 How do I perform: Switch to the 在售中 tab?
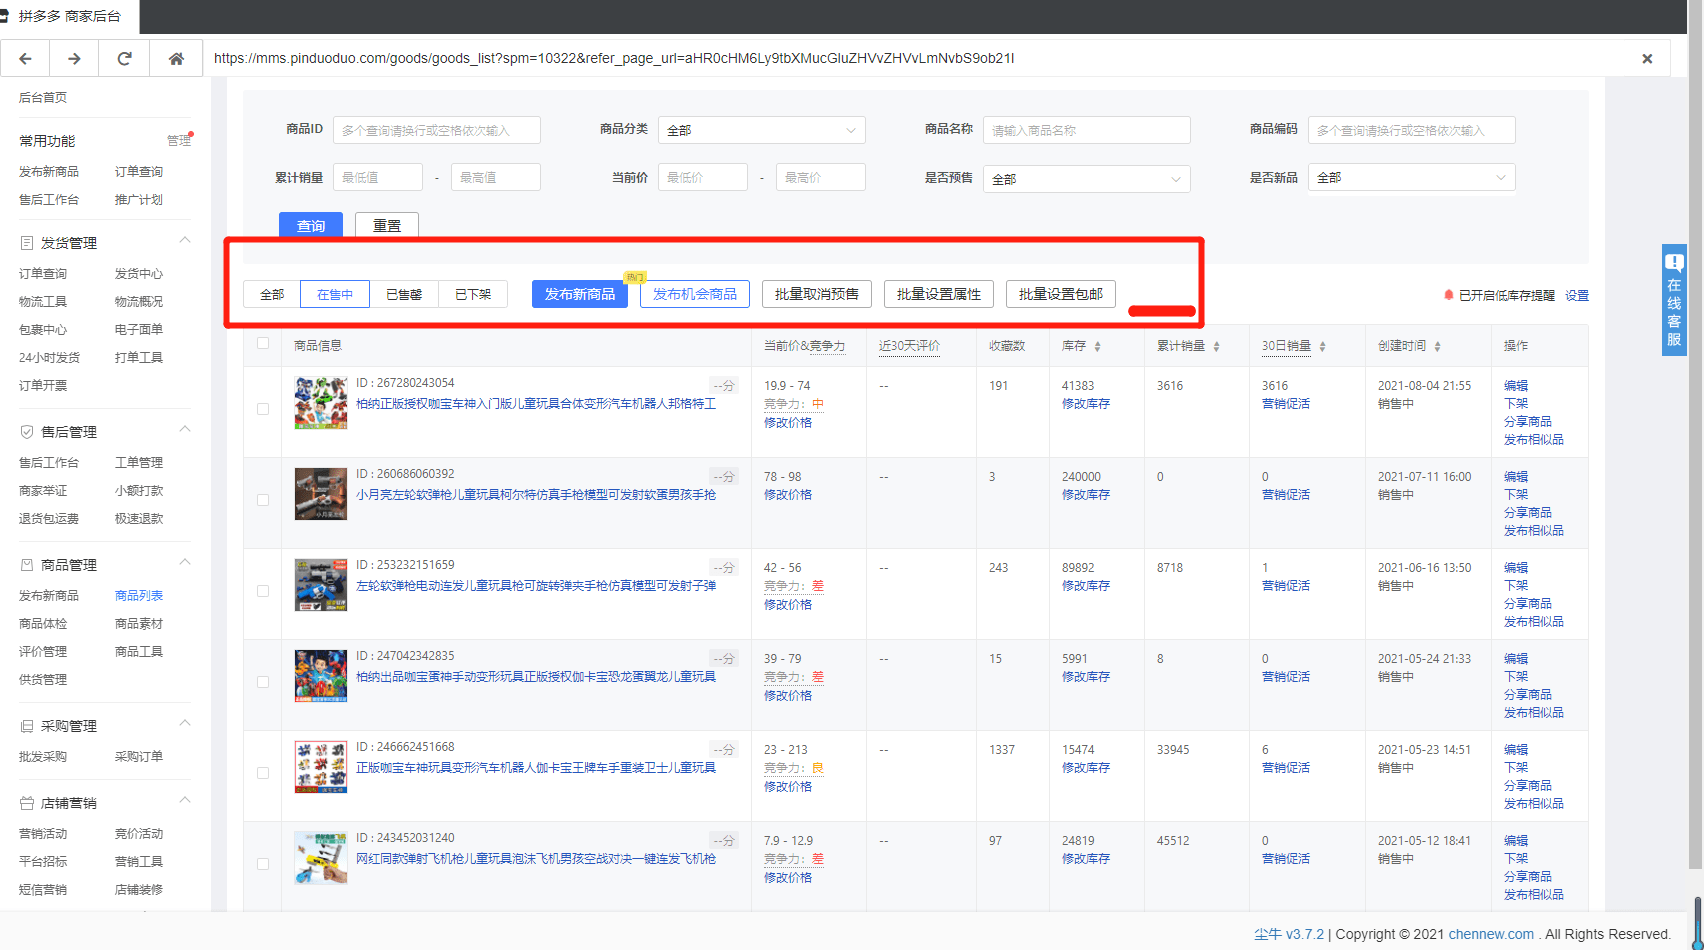tap(335, 294)
